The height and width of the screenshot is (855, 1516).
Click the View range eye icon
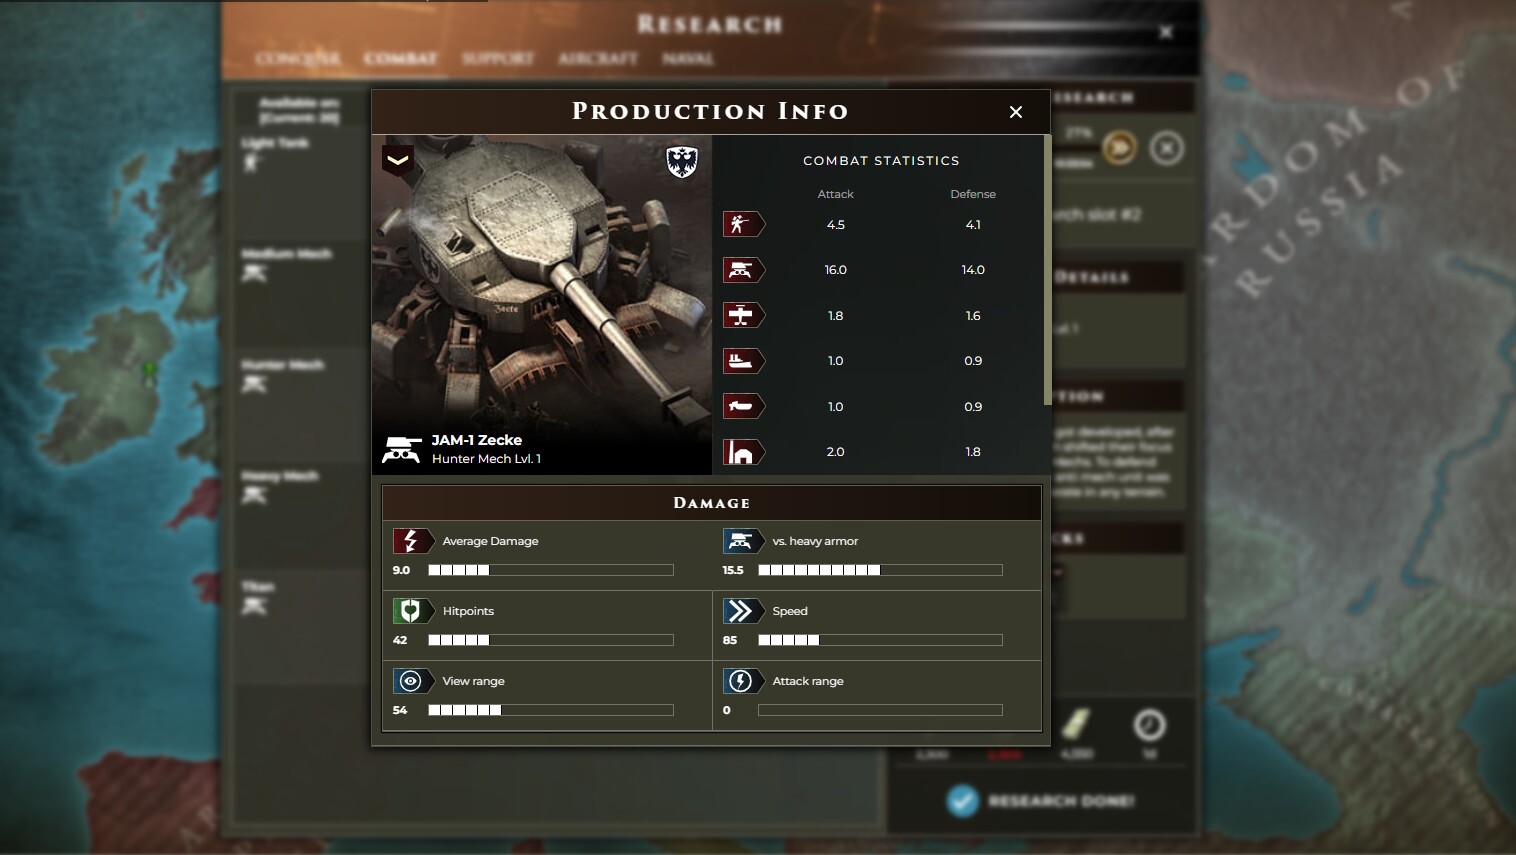[414, 681]
